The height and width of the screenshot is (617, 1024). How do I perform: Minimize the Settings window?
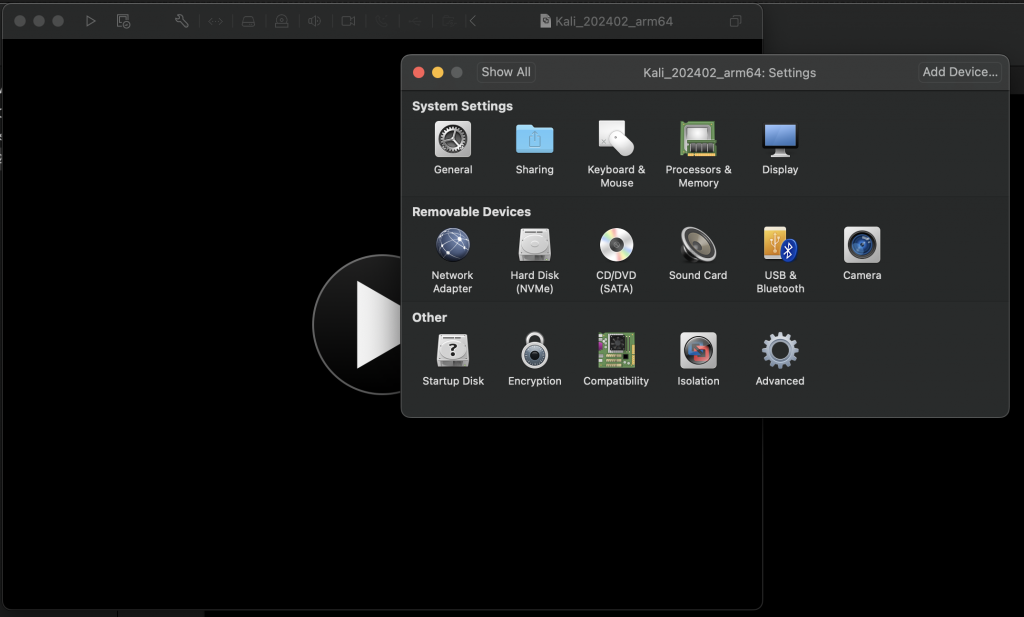(x=438, y=72)
